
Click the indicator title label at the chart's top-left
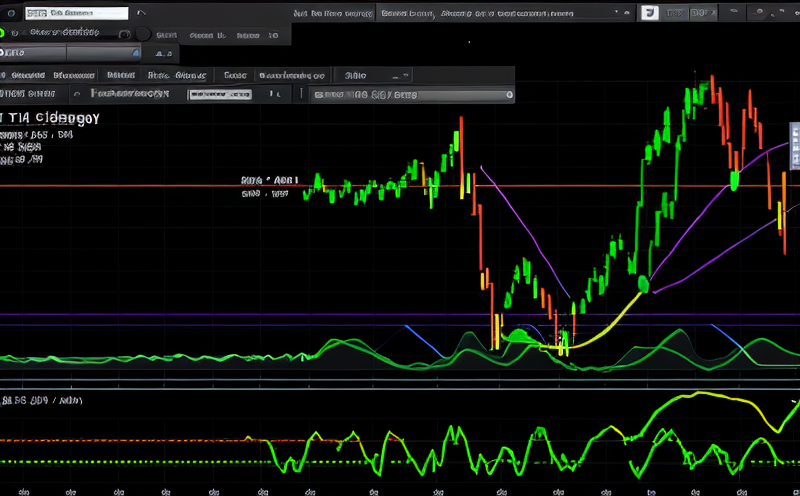[52, 116]
